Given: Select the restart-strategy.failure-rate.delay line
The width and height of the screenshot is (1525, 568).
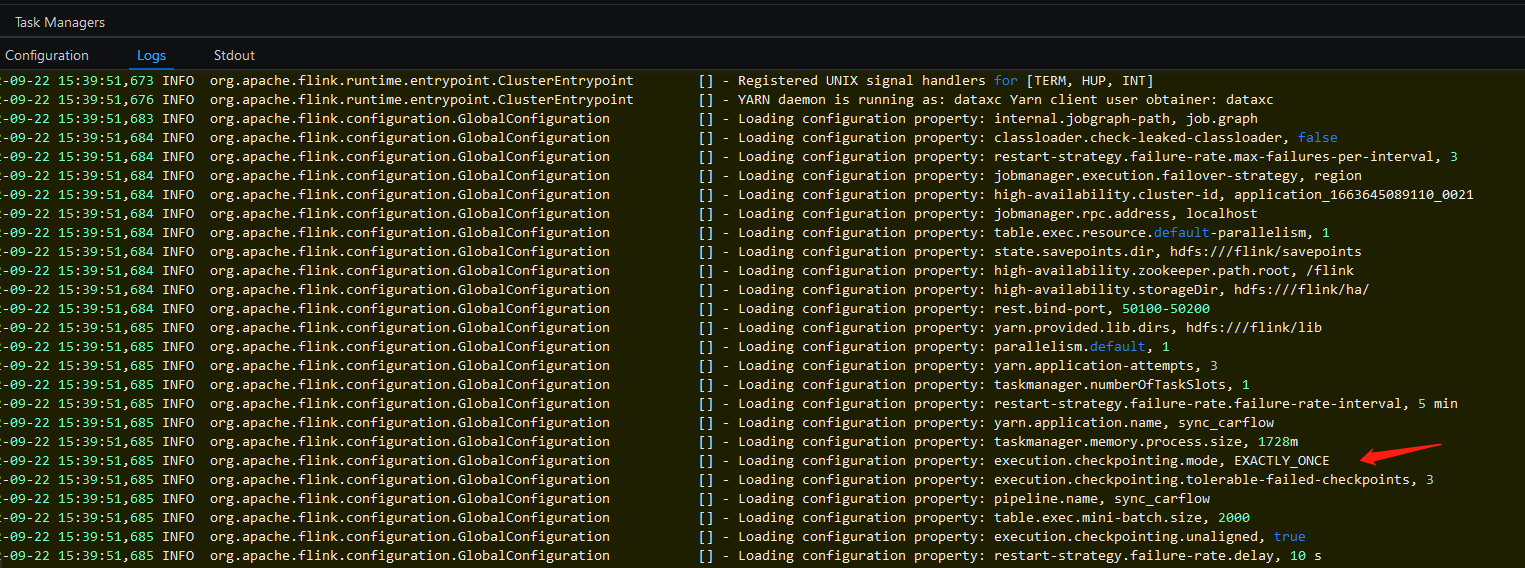Looking at the screenshot, I should 661,556.
